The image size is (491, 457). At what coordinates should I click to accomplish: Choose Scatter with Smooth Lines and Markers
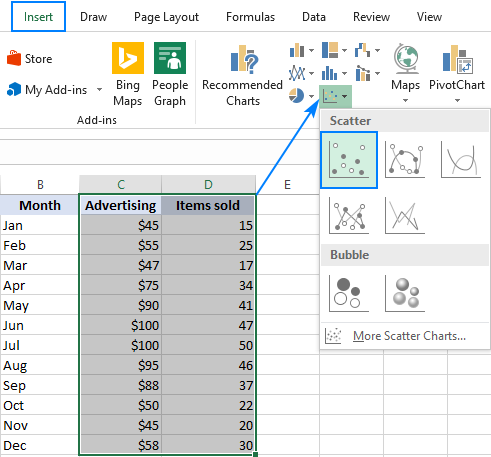[x=405, y=159]
